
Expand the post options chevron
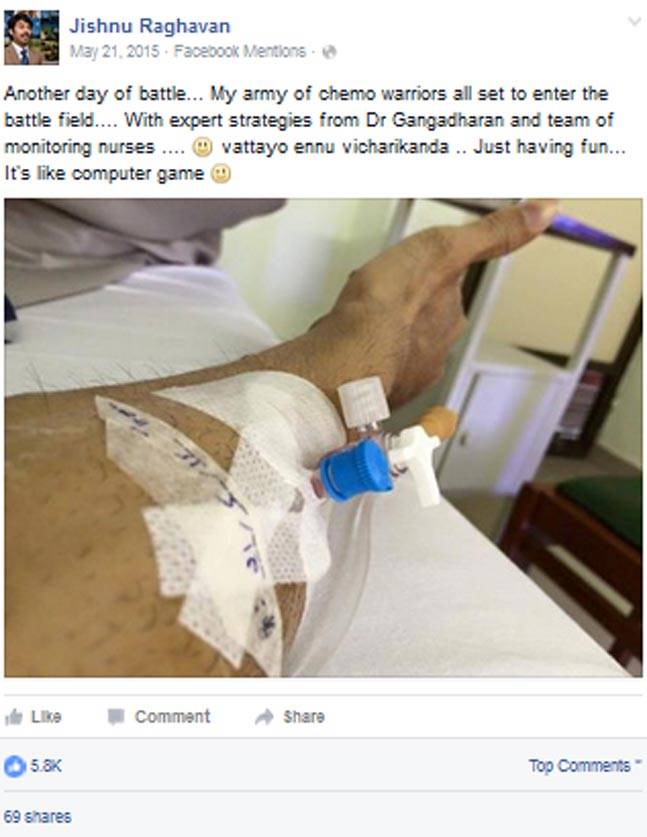(634, 21)
